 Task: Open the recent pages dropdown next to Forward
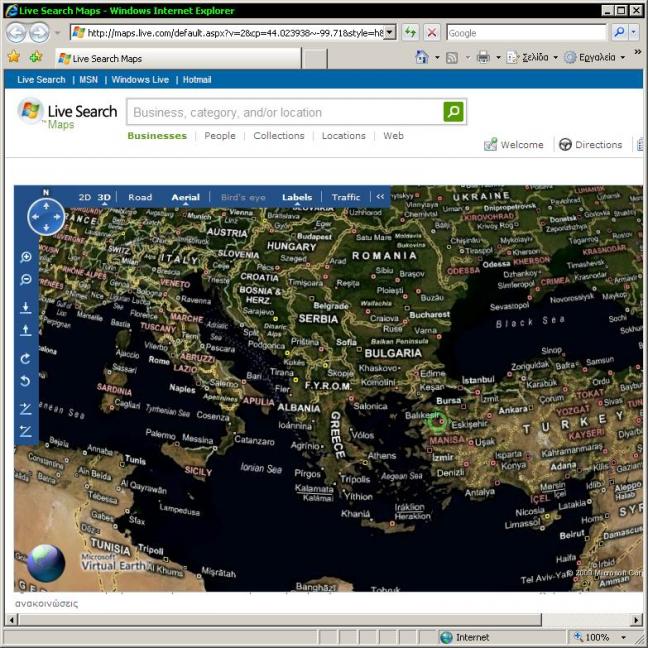(57, 33)
